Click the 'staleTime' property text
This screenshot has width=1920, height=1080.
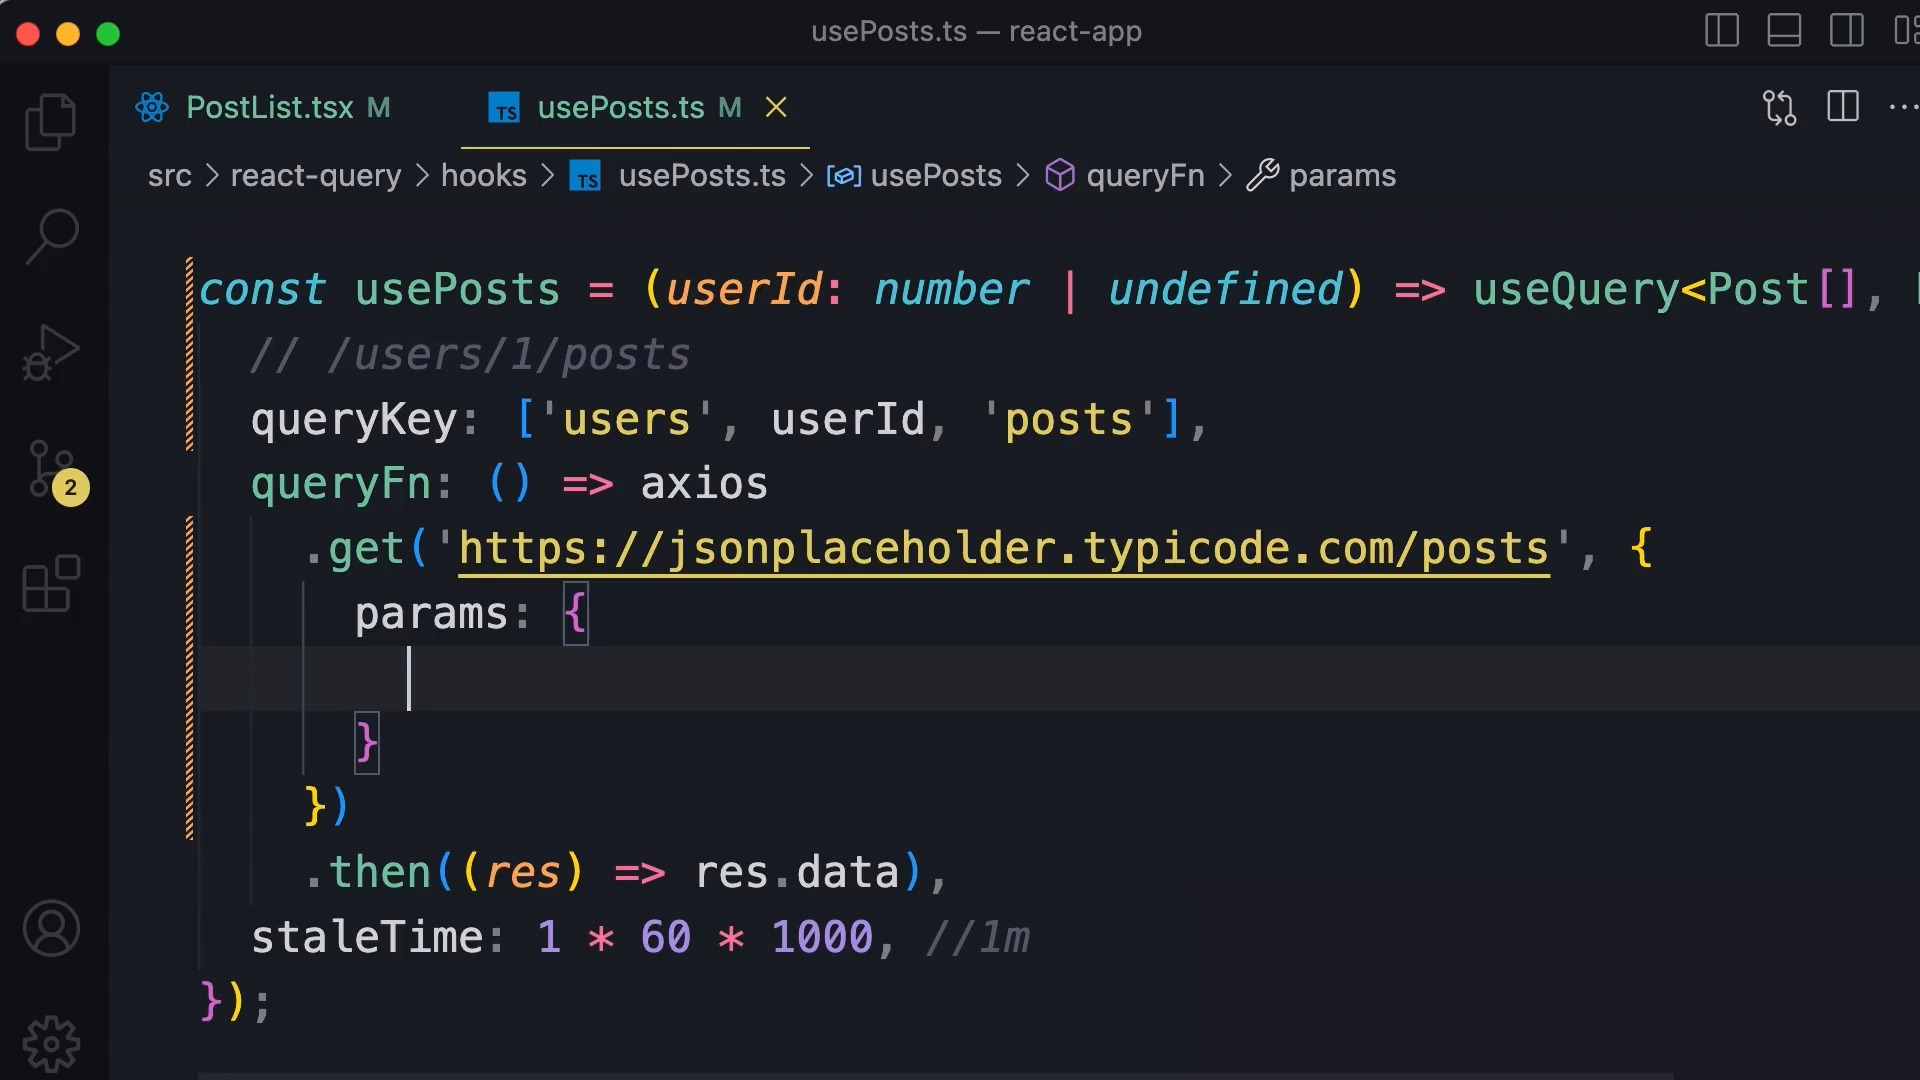[x=367, y=937]
